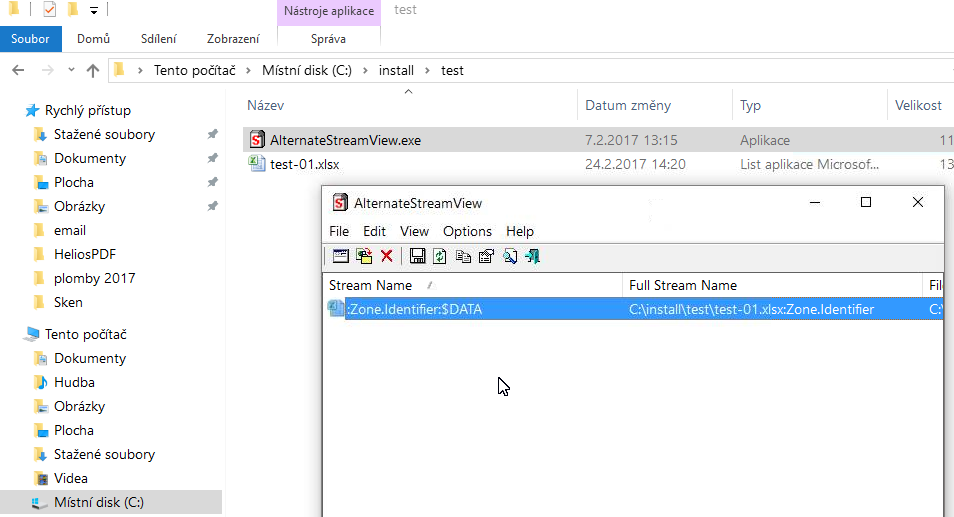Navigate up one folder with up arrow

pyautogui.click(x=93, y=71)
